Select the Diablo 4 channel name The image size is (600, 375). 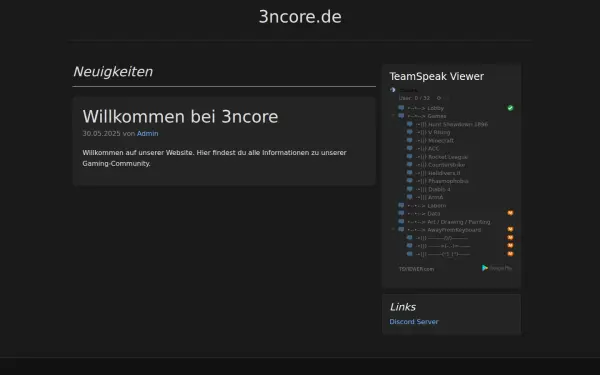[439, 189]
